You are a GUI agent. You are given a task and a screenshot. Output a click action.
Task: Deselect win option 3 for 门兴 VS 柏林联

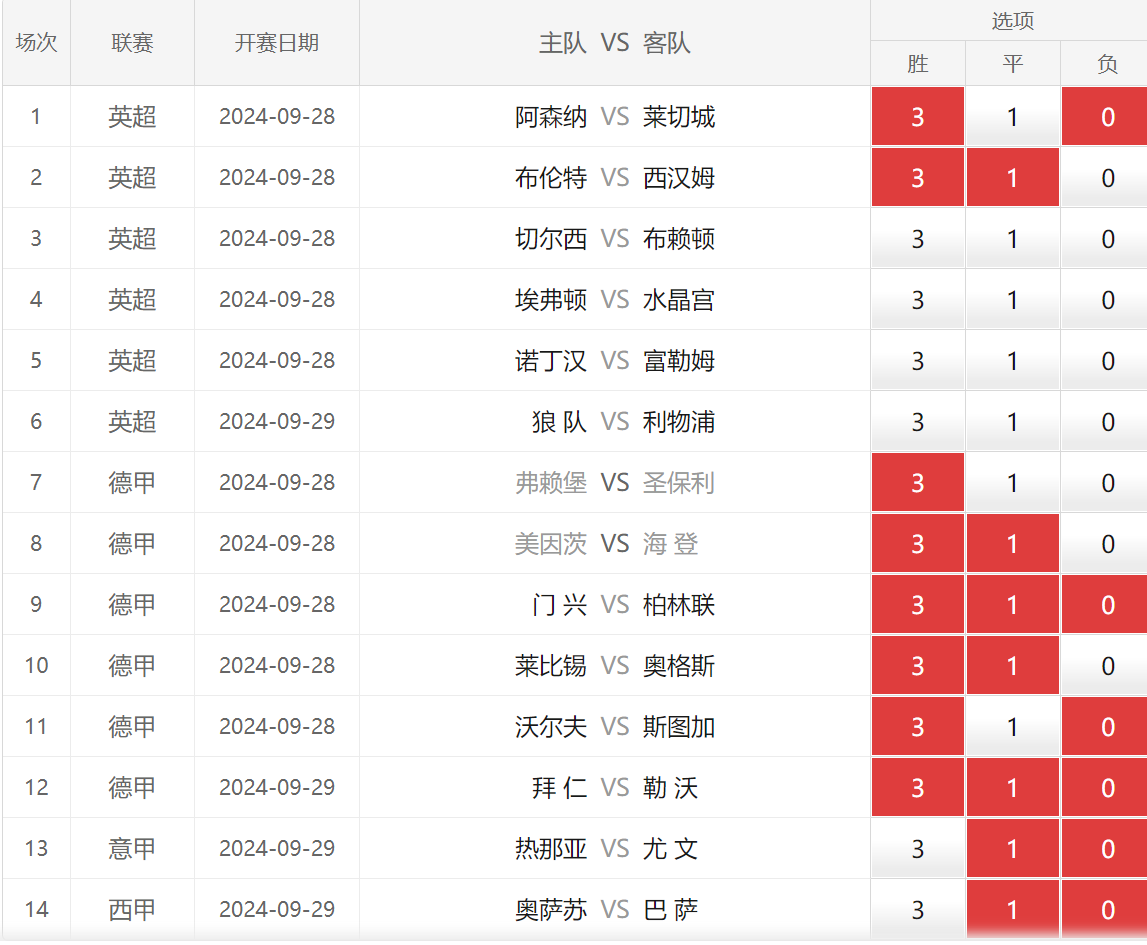tap(917, 604)
